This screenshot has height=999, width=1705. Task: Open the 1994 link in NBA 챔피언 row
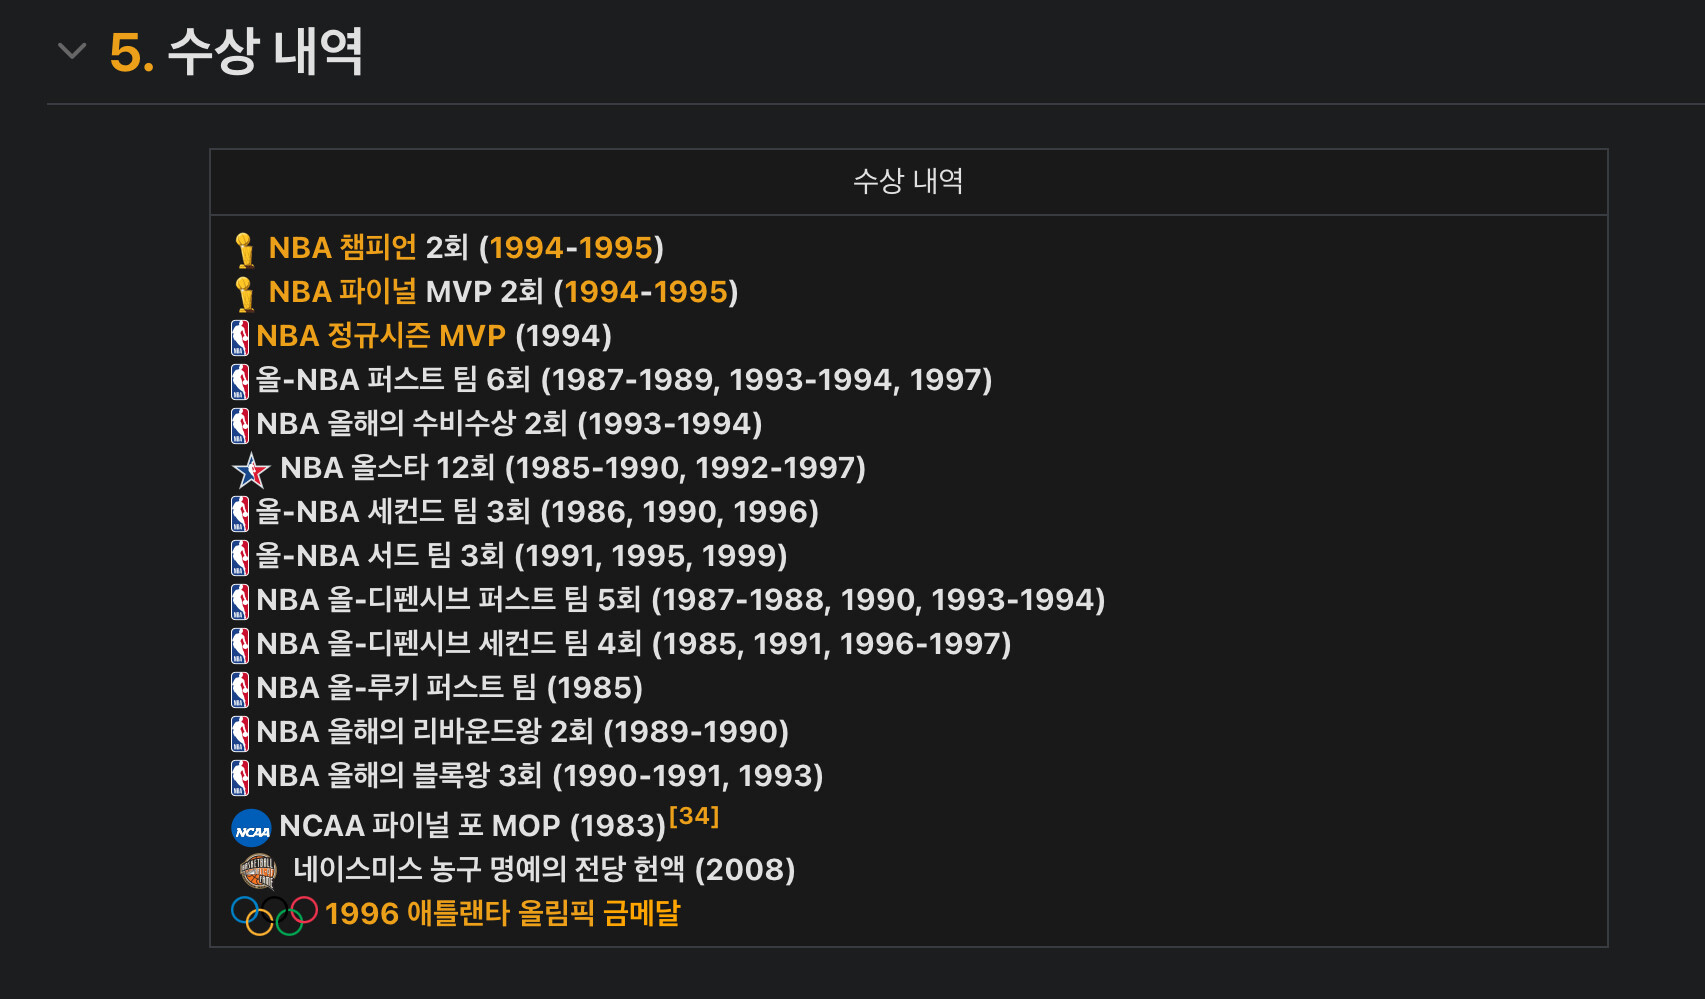(x=526, y=247)
